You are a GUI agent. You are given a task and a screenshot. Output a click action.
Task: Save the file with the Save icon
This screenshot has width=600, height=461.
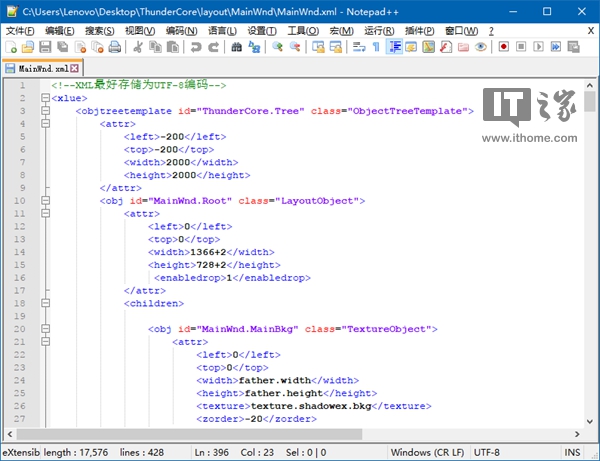click(x=45, y=47)
